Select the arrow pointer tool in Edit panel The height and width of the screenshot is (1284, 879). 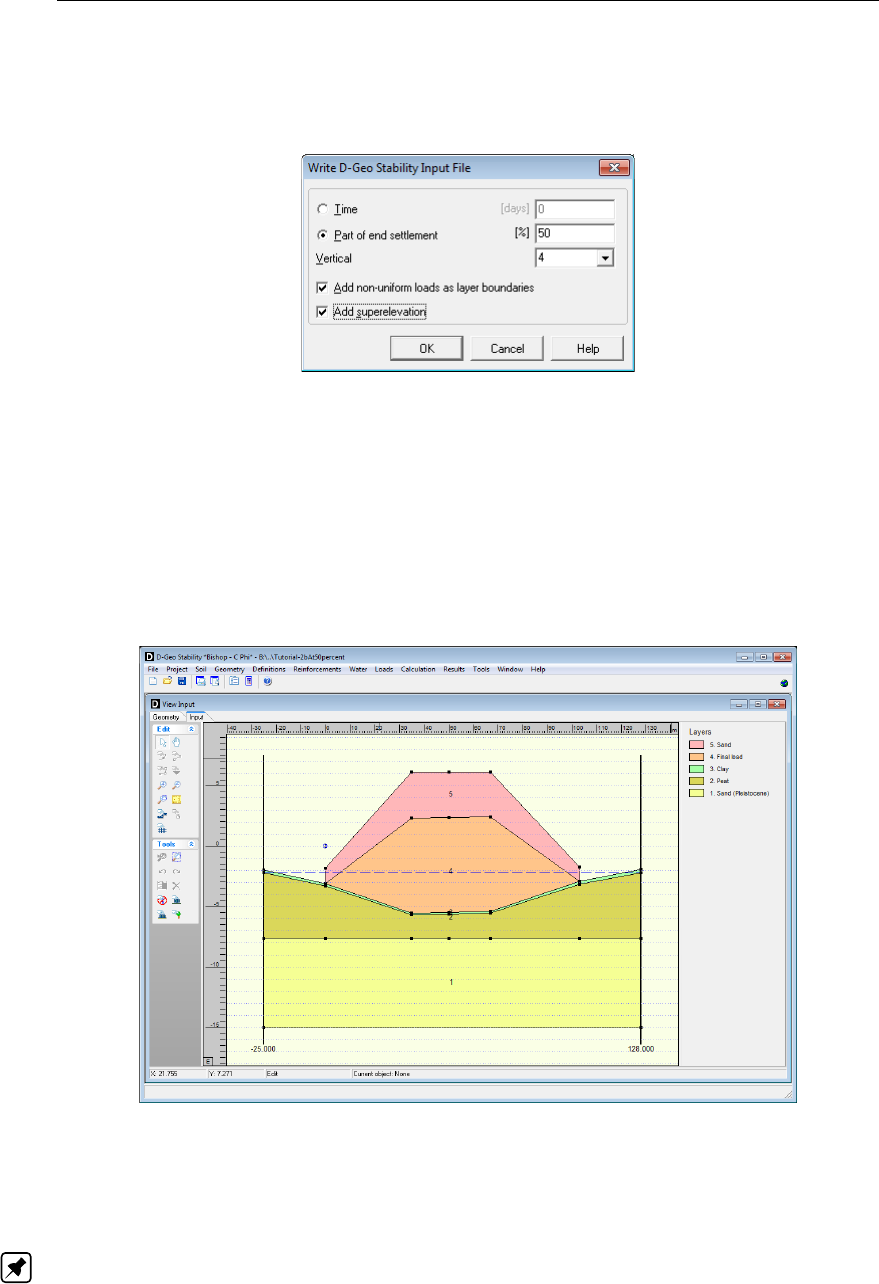click(162, 743)
